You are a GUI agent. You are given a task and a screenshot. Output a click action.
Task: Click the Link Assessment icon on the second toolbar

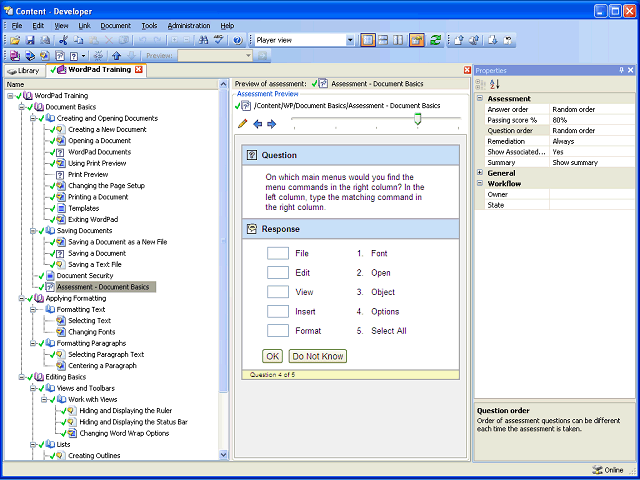point(60,55)
